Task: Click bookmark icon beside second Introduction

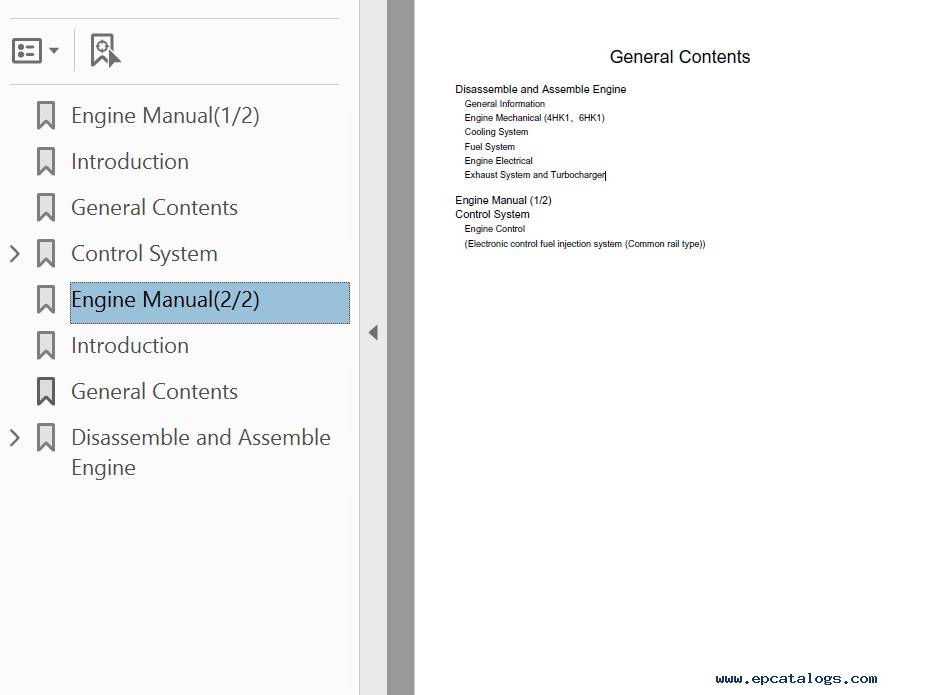Action: pyautogui.click(x=46, y=346)
